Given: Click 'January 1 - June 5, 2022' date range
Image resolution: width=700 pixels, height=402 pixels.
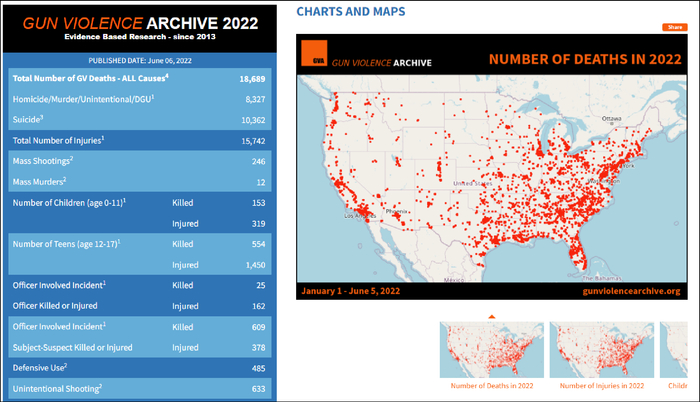Looking at the screenshot, I should (350, 291).
